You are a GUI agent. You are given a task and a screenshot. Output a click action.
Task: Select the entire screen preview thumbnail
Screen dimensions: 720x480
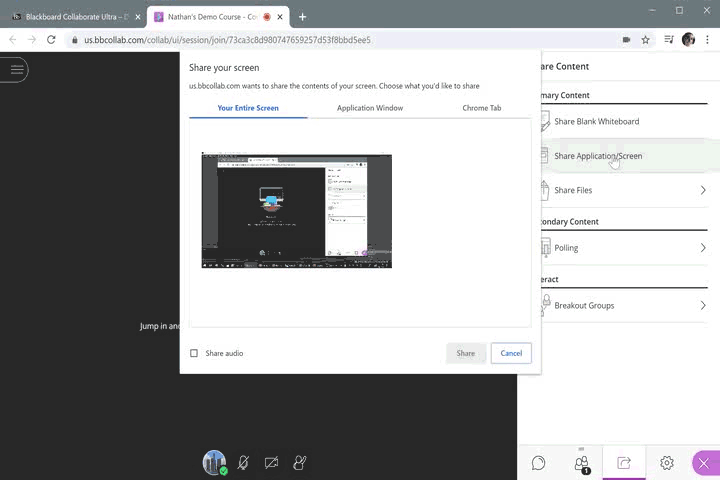coord(297,210)
